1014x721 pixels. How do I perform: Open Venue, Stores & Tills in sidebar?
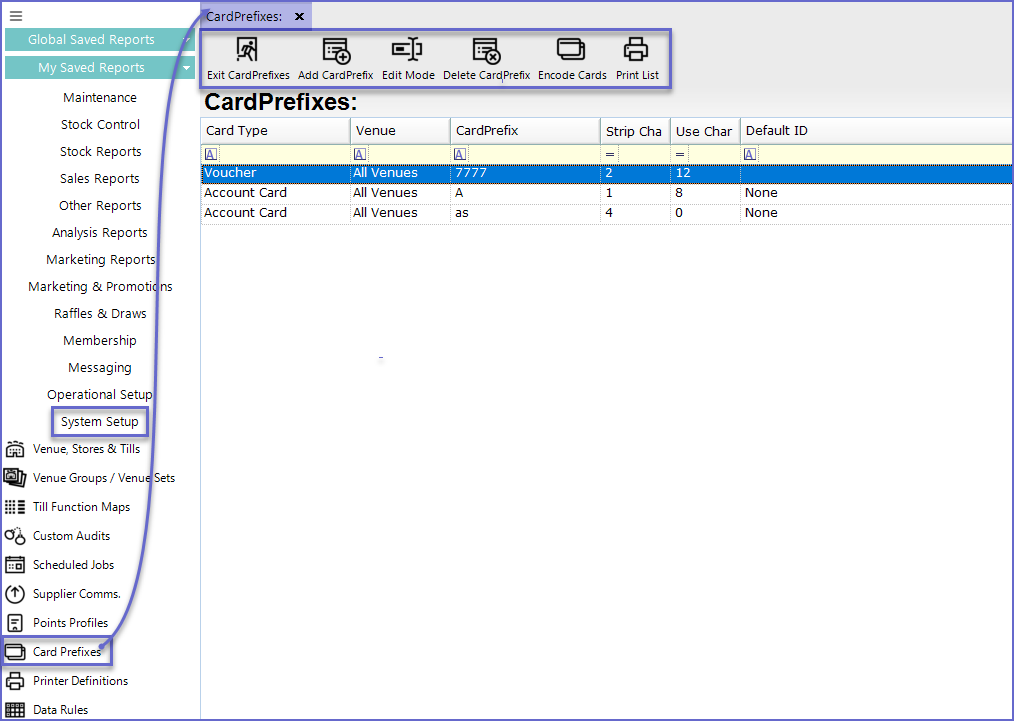click(x=86, y=449)
